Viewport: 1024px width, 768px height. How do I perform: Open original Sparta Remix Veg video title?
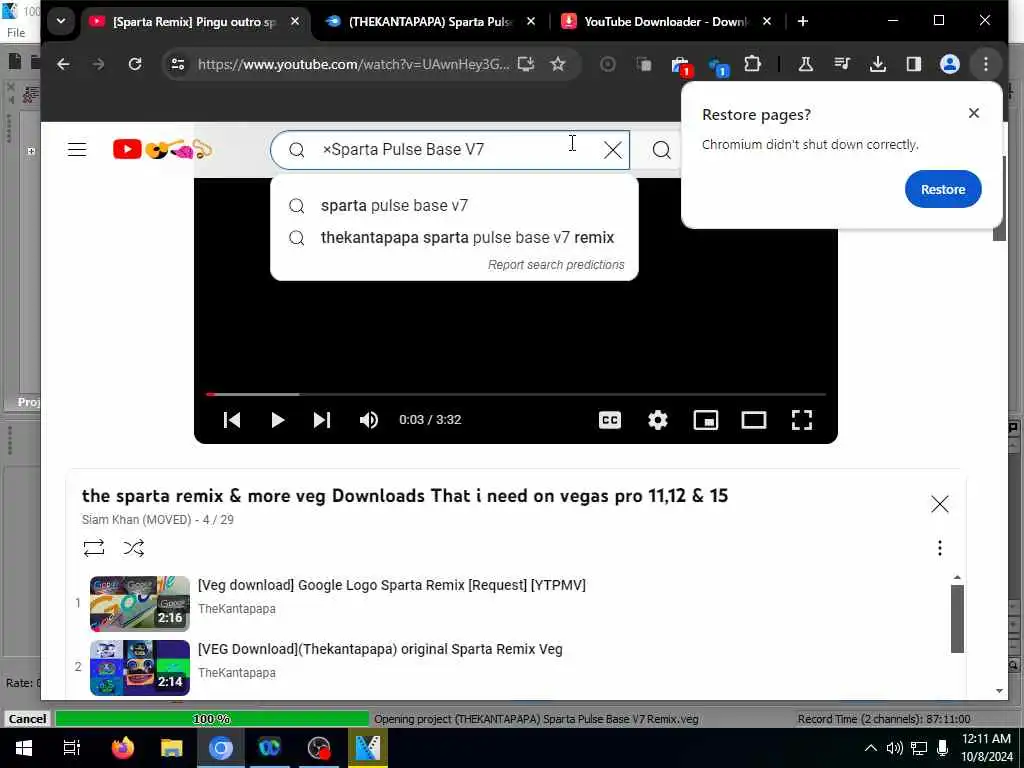[x=380, y=649]
